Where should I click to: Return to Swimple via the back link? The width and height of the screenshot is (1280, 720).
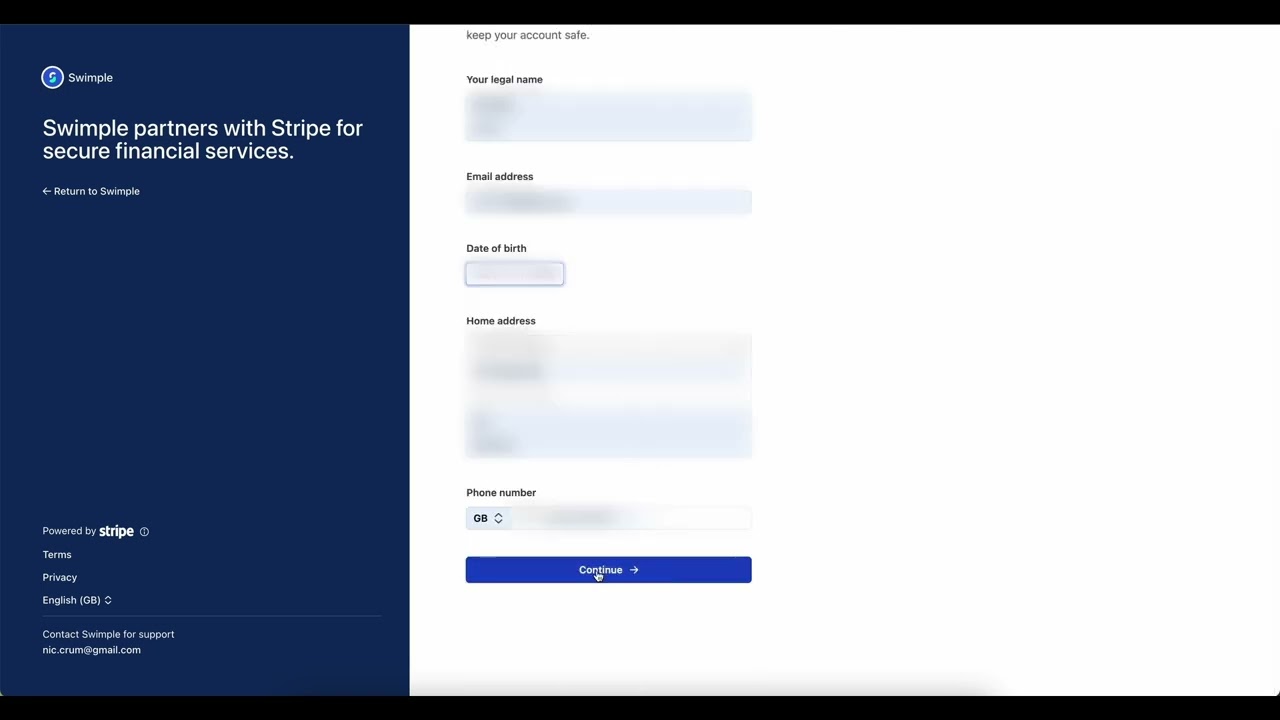click(x=91, y=191)
